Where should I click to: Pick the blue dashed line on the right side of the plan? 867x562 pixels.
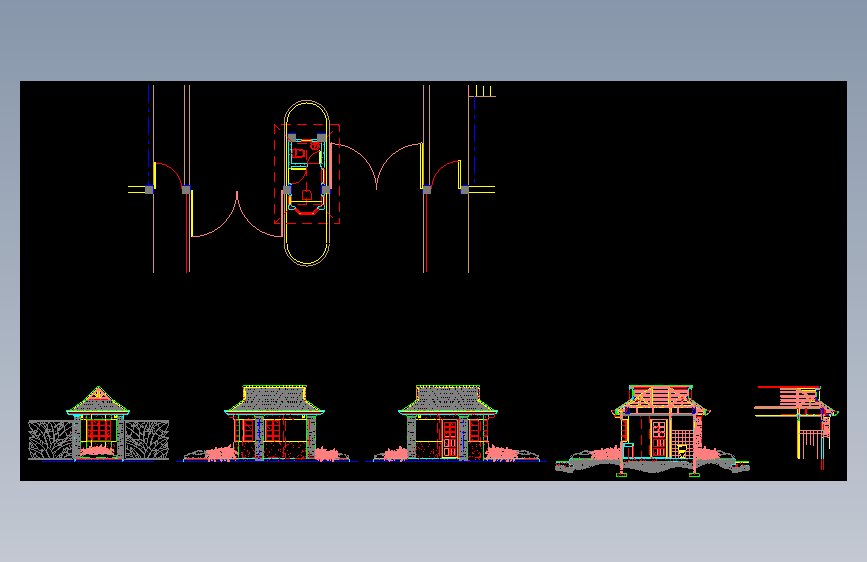pos(474,141)
